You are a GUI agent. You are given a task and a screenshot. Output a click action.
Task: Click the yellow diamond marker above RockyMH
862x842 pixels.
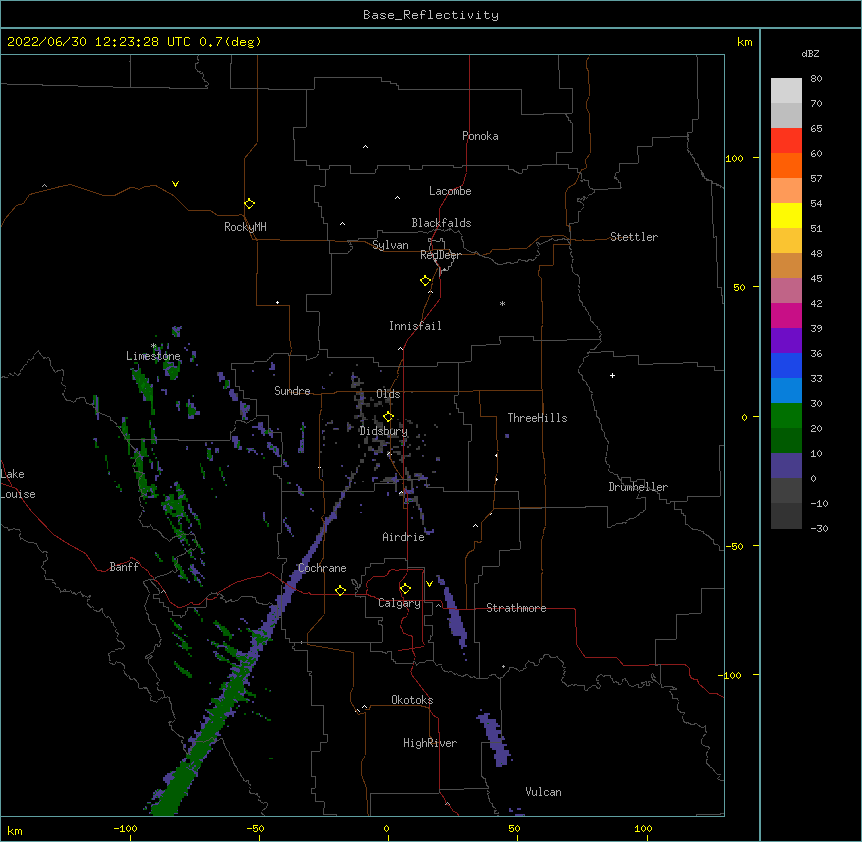[x=249, y=204]
